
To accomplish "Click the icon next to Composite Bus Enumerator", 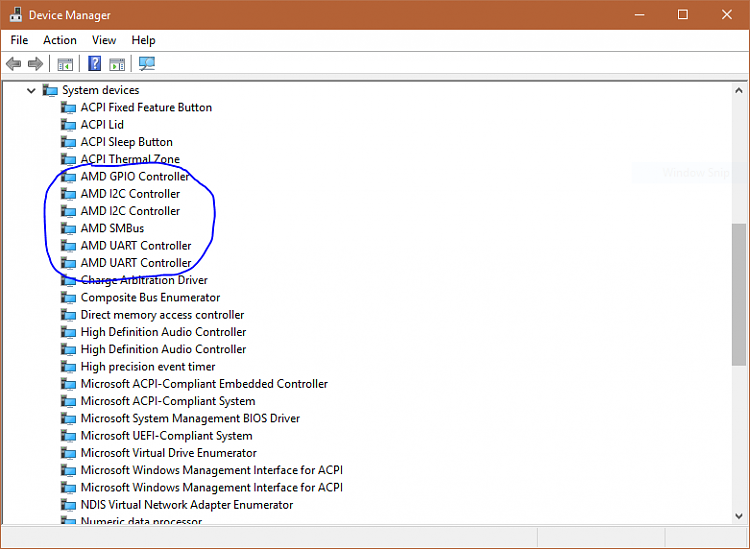I will pos(68,297).
